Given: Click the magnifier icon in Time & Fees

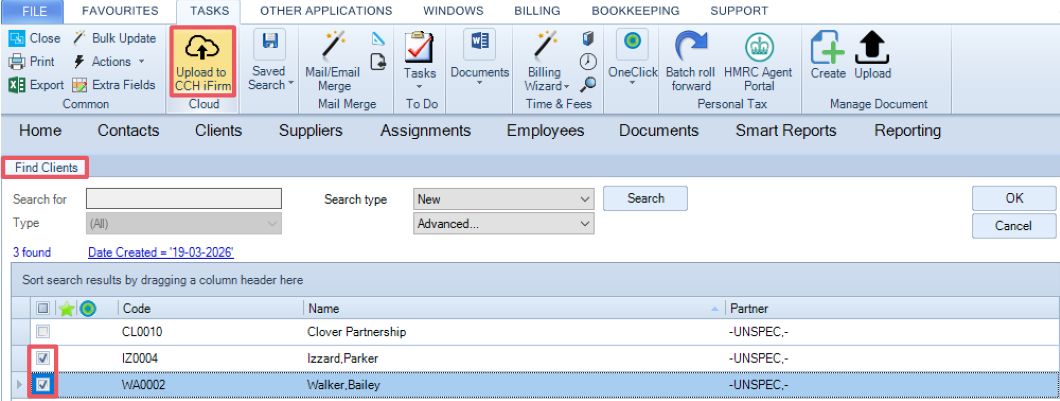Looking at the screenshot, I should point(588,85).
